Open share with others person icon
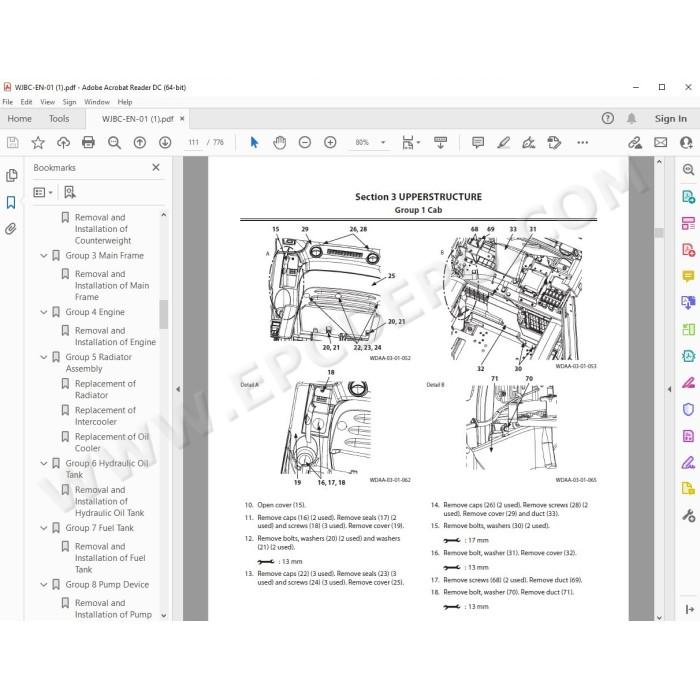The image size is (700, 700). tap(686, 142)
